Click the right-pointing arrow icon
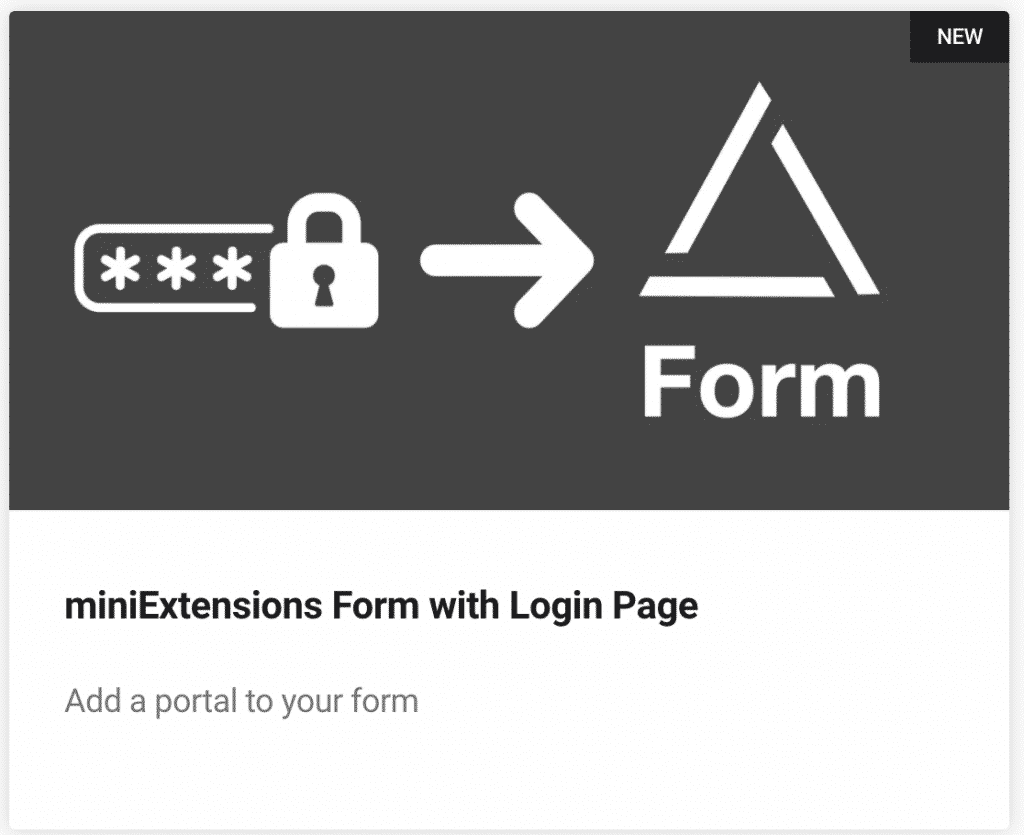Screen dimensions: 1024x835 coord(505,260)
